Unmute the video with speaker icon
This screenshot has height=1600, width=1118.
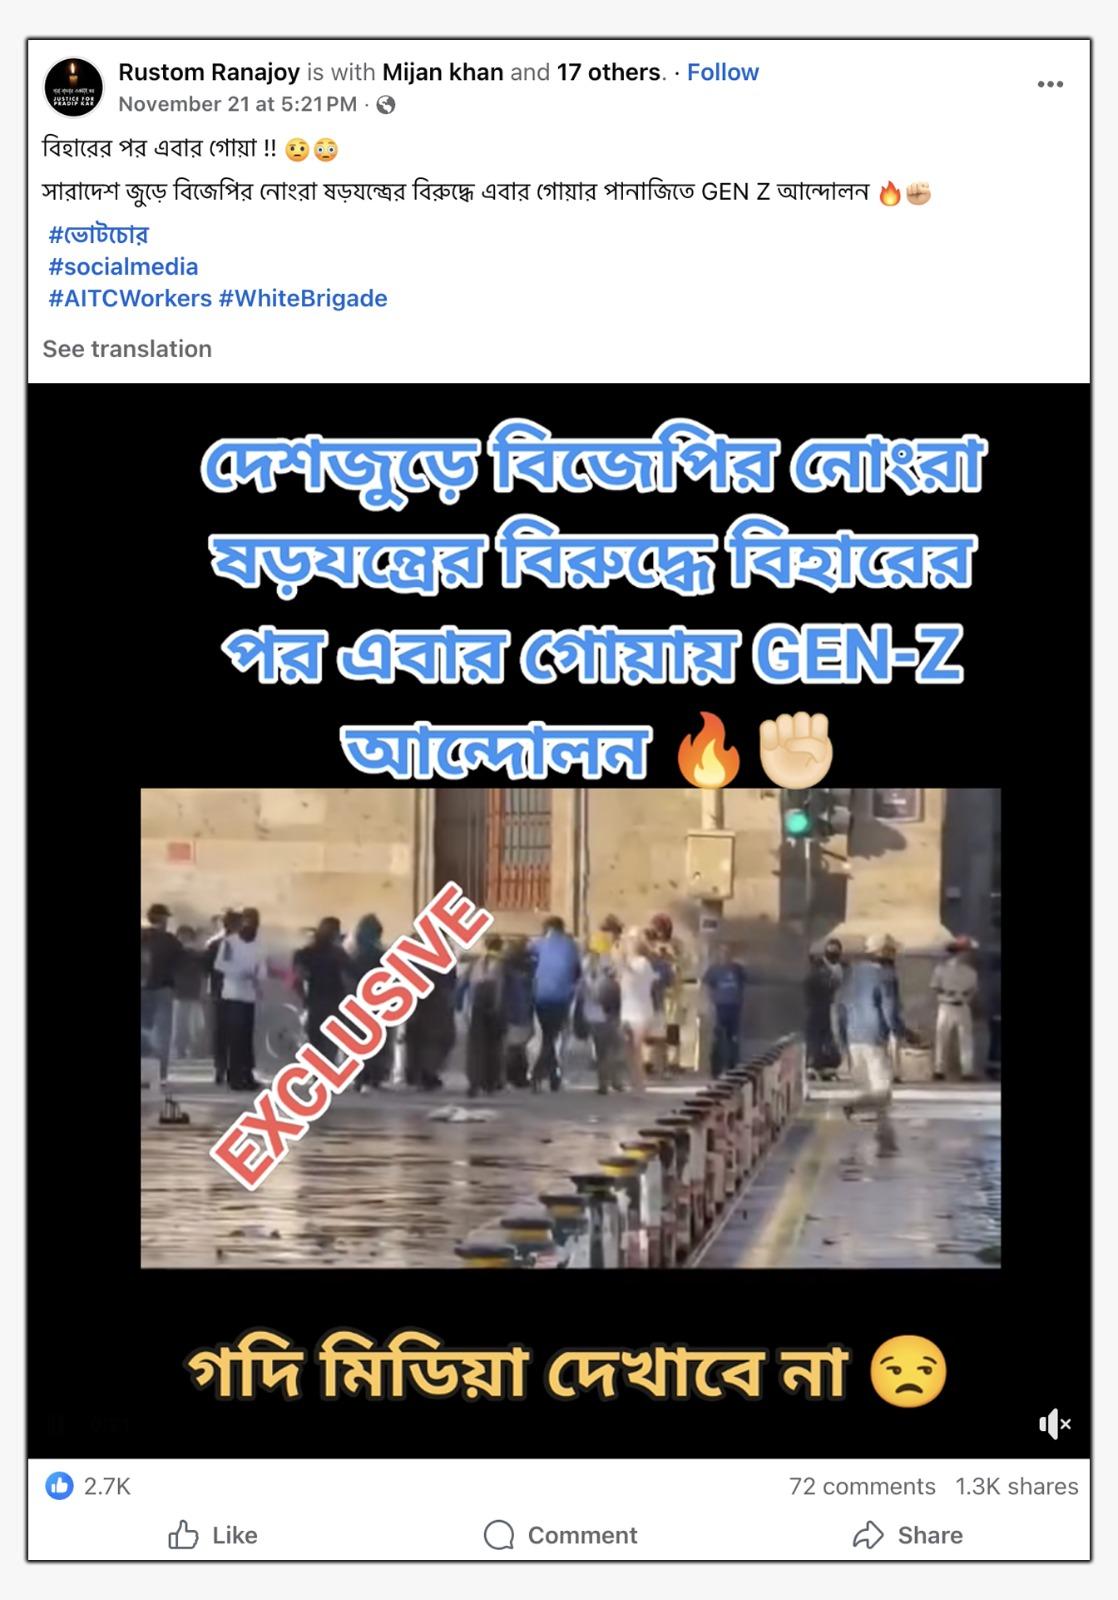click(1054, 1424)
